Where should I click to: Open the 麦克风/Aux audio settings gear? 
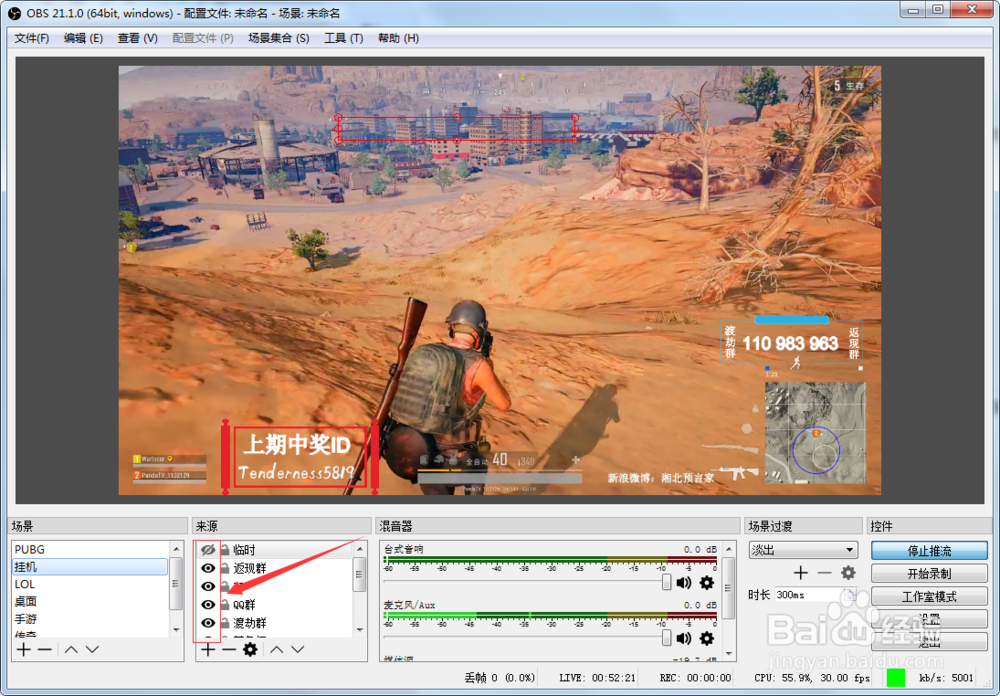(707, 638)
